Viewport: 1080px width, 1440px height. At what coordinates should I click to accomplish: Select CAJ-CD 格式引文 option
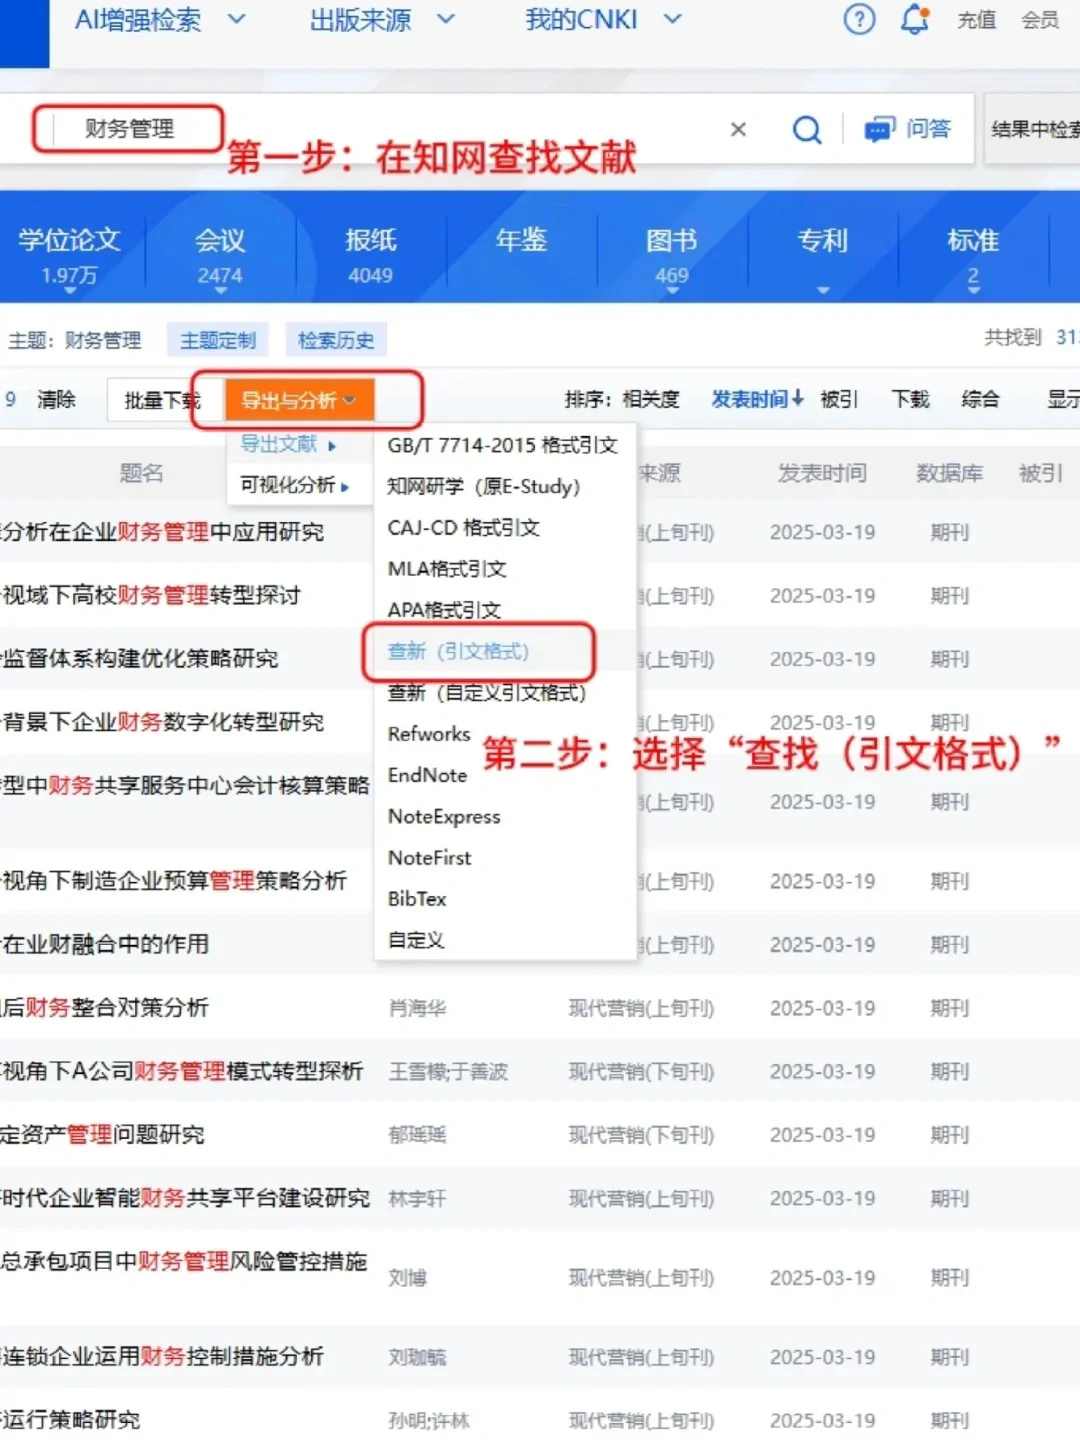coord(464,527)
